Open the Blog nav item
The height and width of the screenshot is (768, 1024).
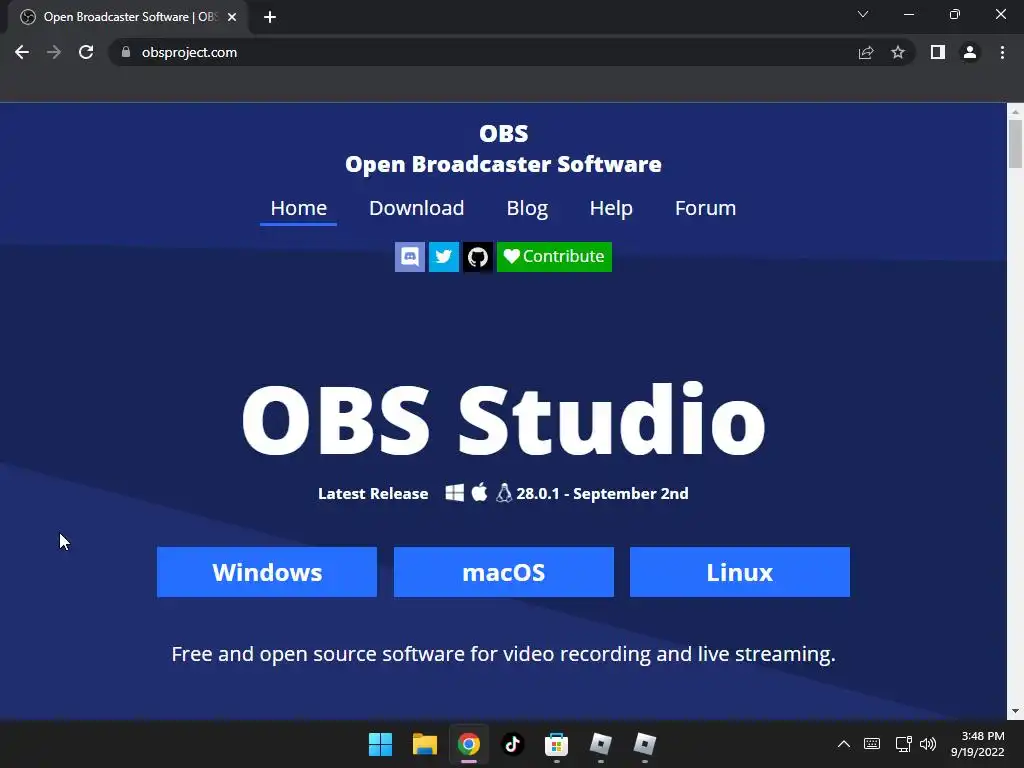coord(527,208)
